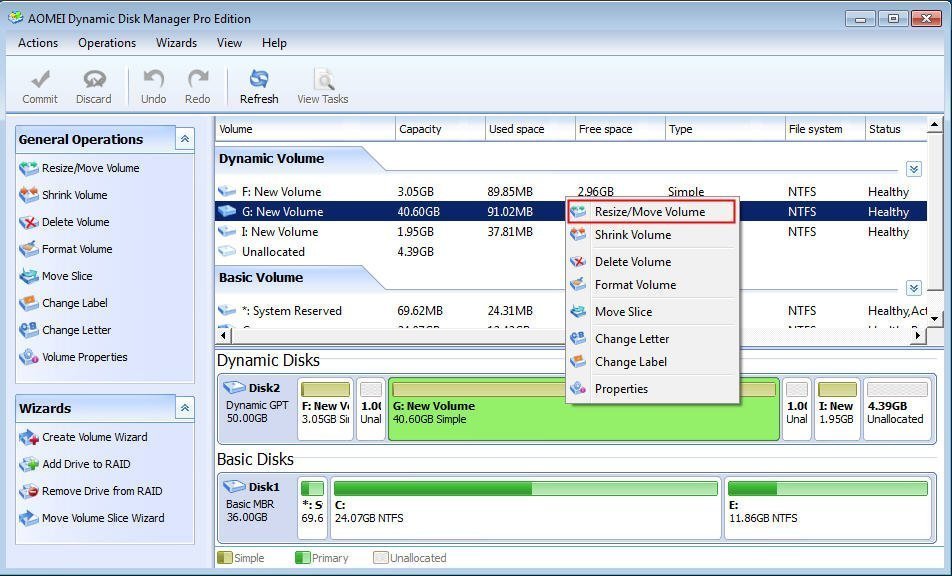
Task: Select the I: New 1.95GB block on Disk2
Action: tap(837, 409)
